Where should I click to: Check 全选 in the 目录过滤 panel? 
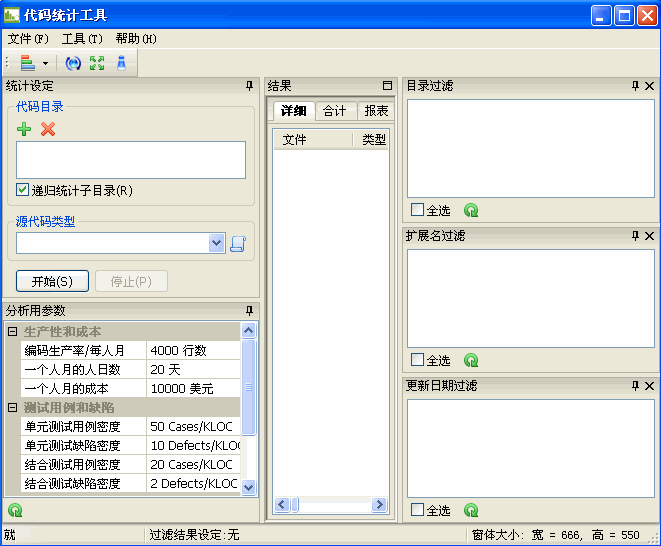(418, 211)
